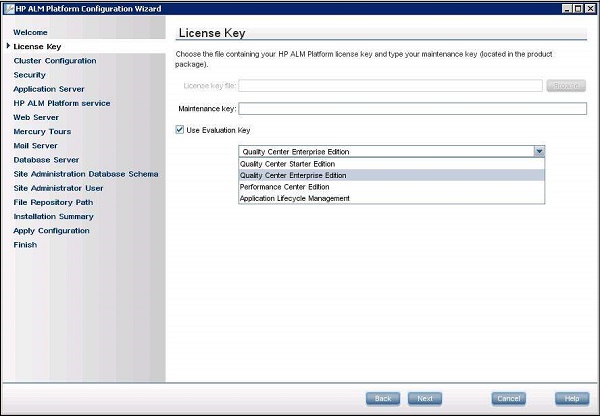Select Mercury Tours step
This screenshot has width=600, height=416.
tap(42, 132)
